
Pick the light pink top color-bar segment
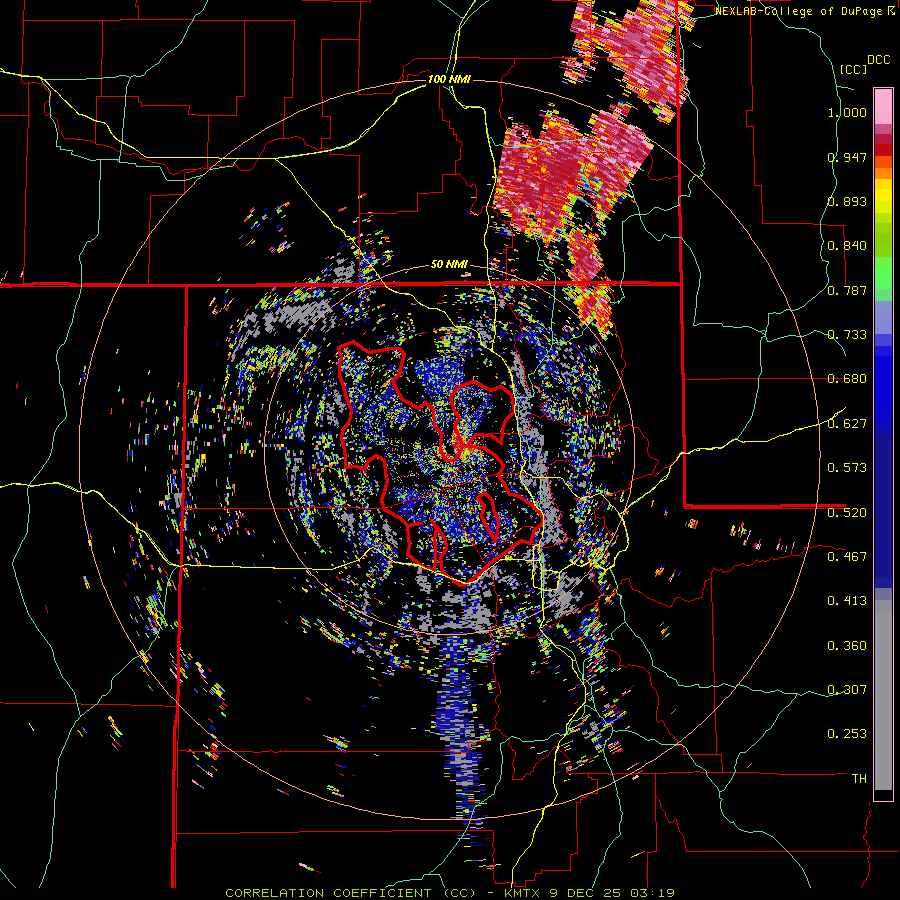(x=883, y=106)
